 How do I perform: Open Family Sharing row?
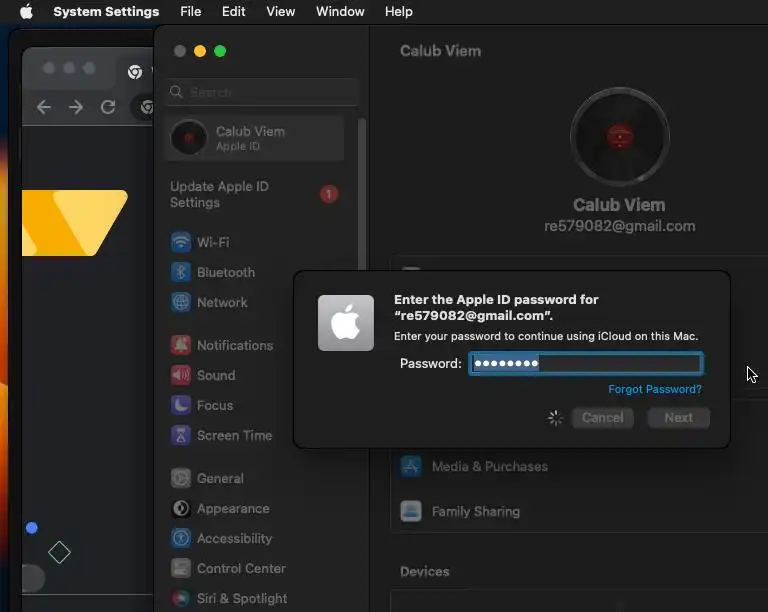[579, 511]
